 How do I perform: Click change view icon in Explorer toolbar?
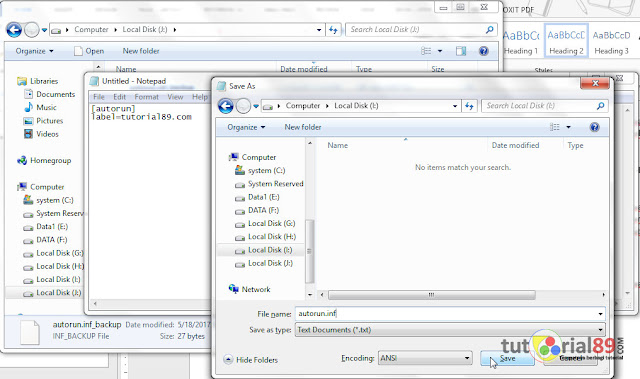426,51
